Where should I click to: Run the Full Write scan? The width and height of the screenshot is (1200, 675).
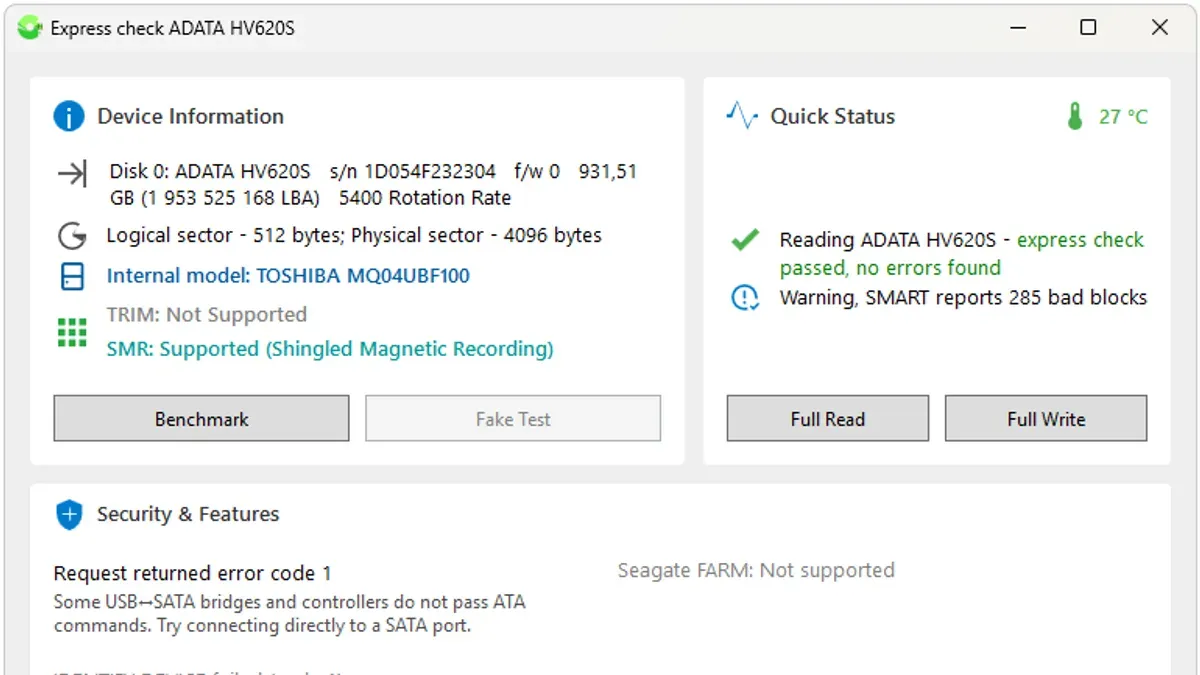[x=1046, y=419]
